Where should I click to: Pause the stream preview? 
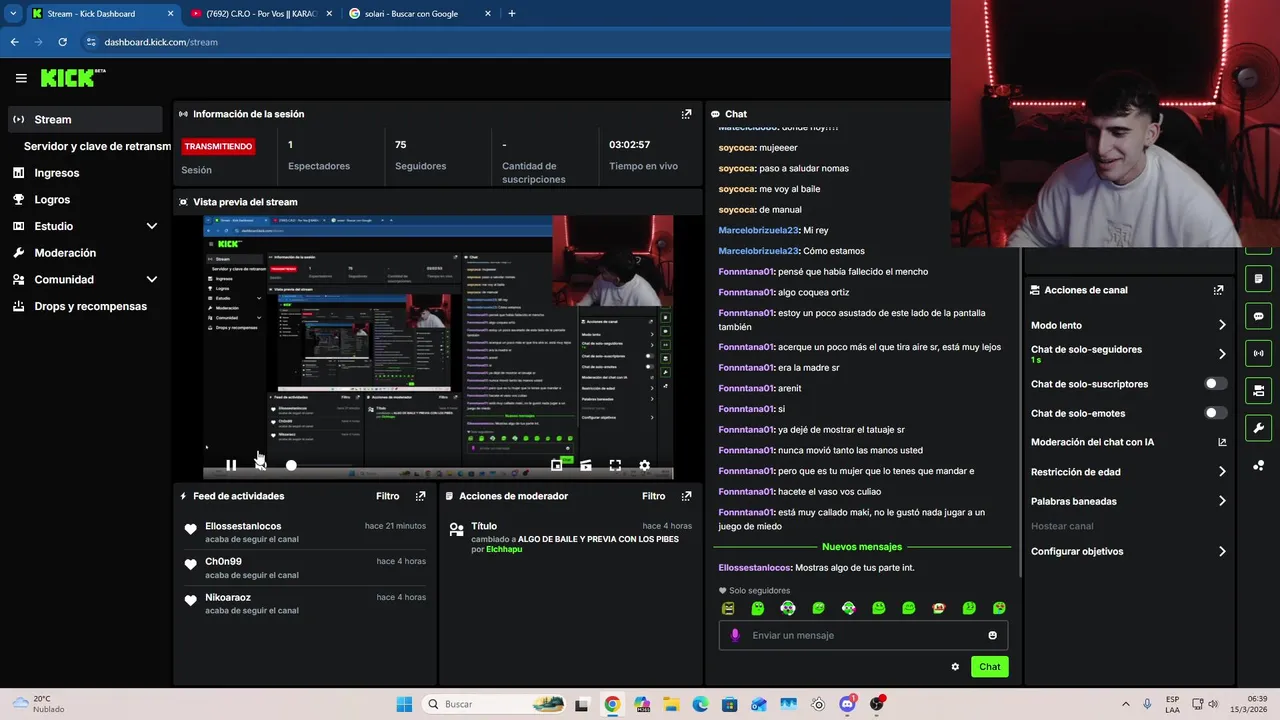point(231,465)
